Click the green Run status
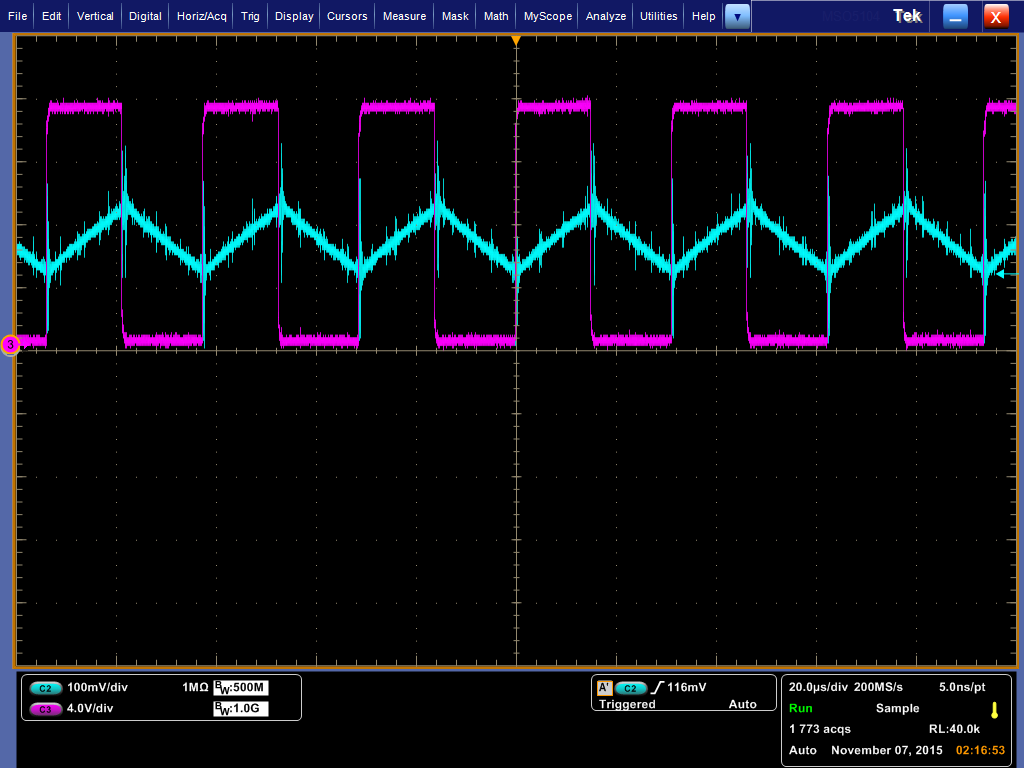Image resolution: width=1024 pixels, height=768 pixels. click(x=801, y=708)
